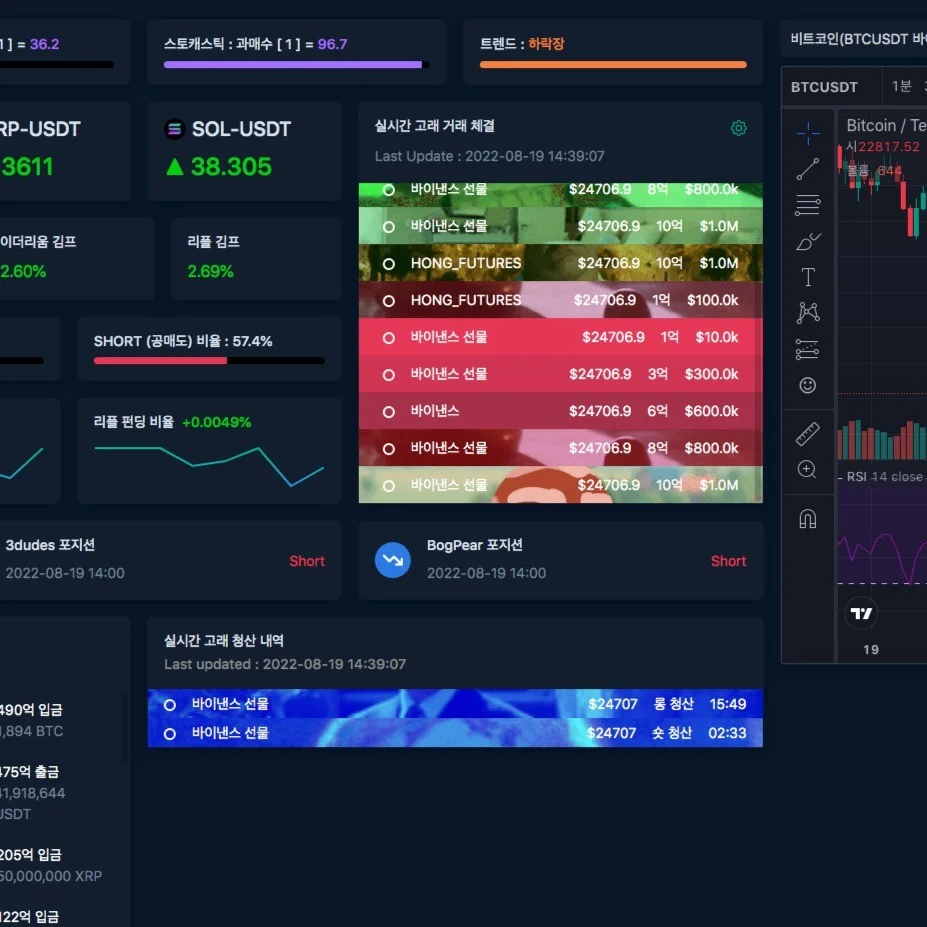Select the text annotation tool
Image resolution: width=927 pixels, height=927 pixels.
point(808,277)
